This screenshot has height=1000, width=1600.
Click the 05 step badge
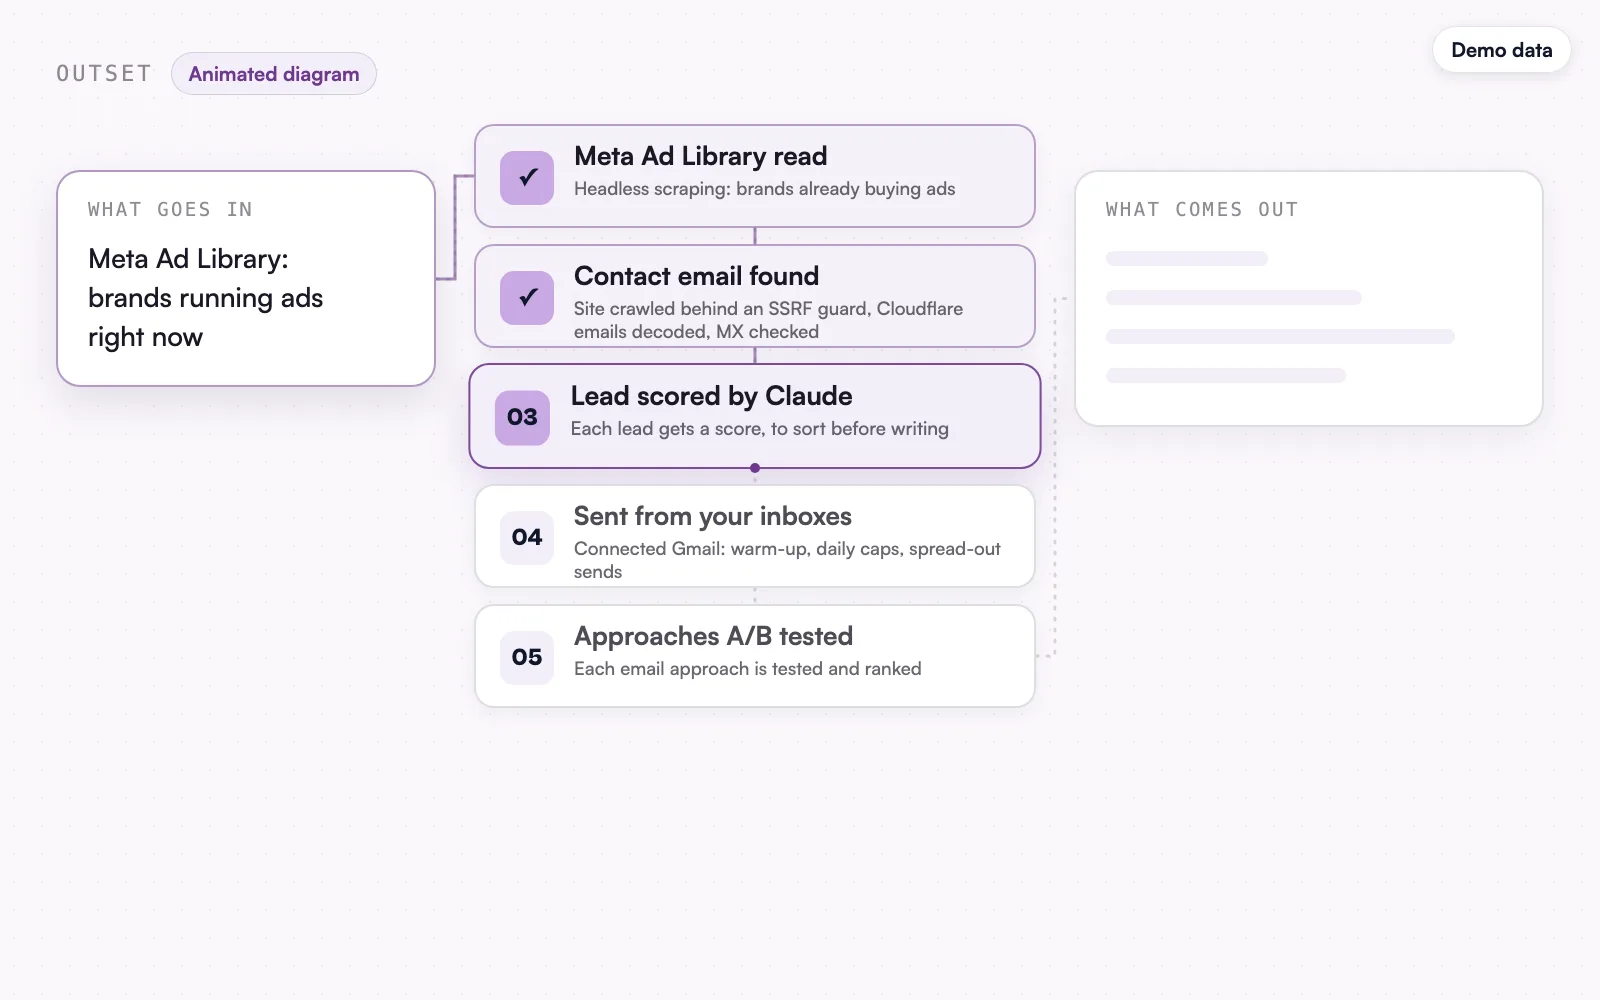(x=527, y=657)
